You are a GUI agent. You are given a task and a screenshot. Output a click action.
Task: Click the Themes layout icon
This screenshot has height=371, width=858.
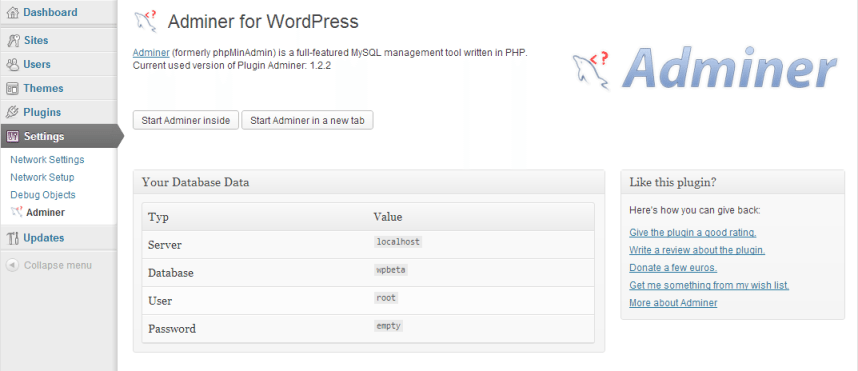[x=13, y=89]
